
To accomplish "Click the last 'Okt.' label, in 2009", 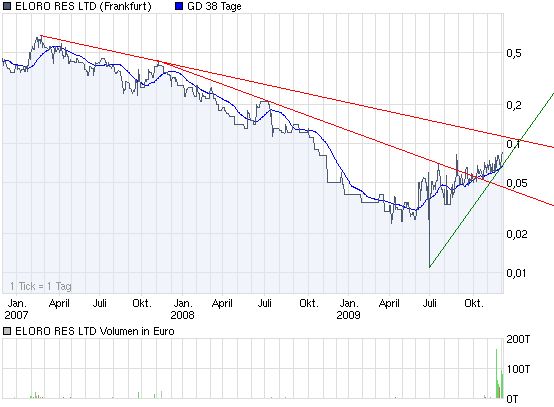I will click(474, 303).
